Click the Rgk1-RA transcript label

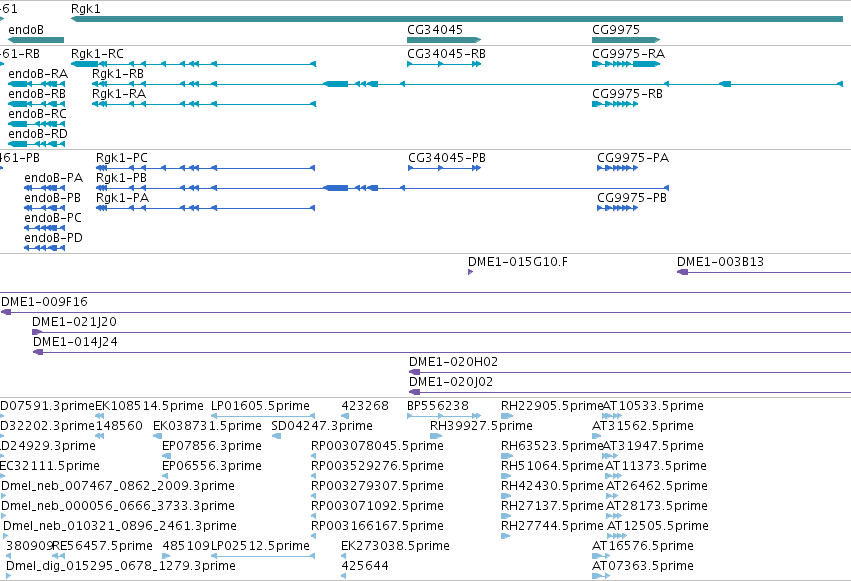119,94
